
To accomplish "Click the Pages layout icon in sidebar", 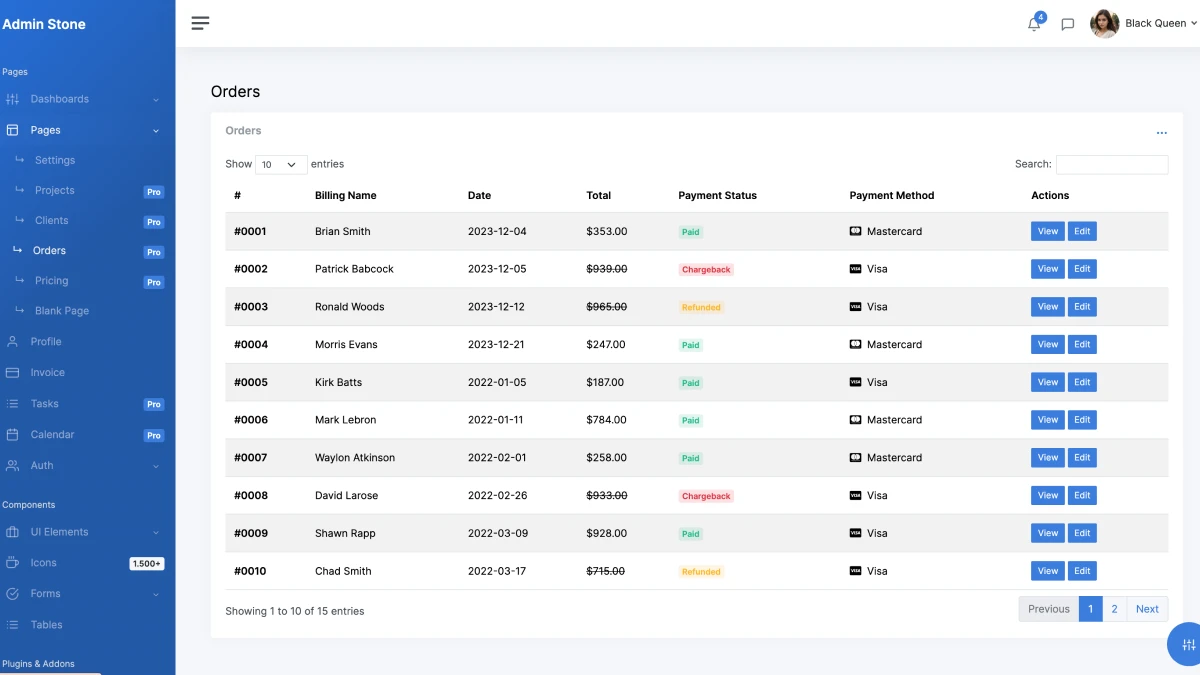I will tap(12, 130).
